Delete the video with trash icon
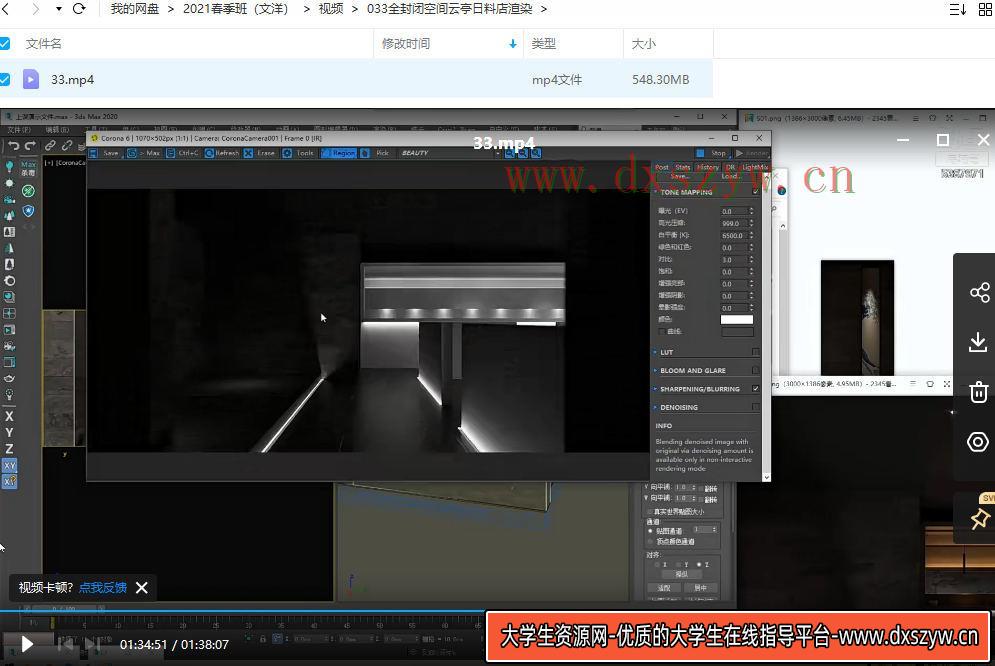 (979, 392)
